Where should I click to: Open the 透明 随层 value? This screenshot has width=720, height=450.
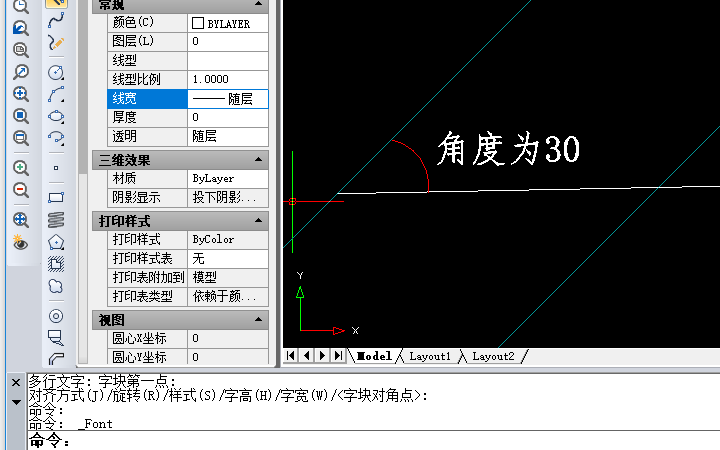pos(228,137)
